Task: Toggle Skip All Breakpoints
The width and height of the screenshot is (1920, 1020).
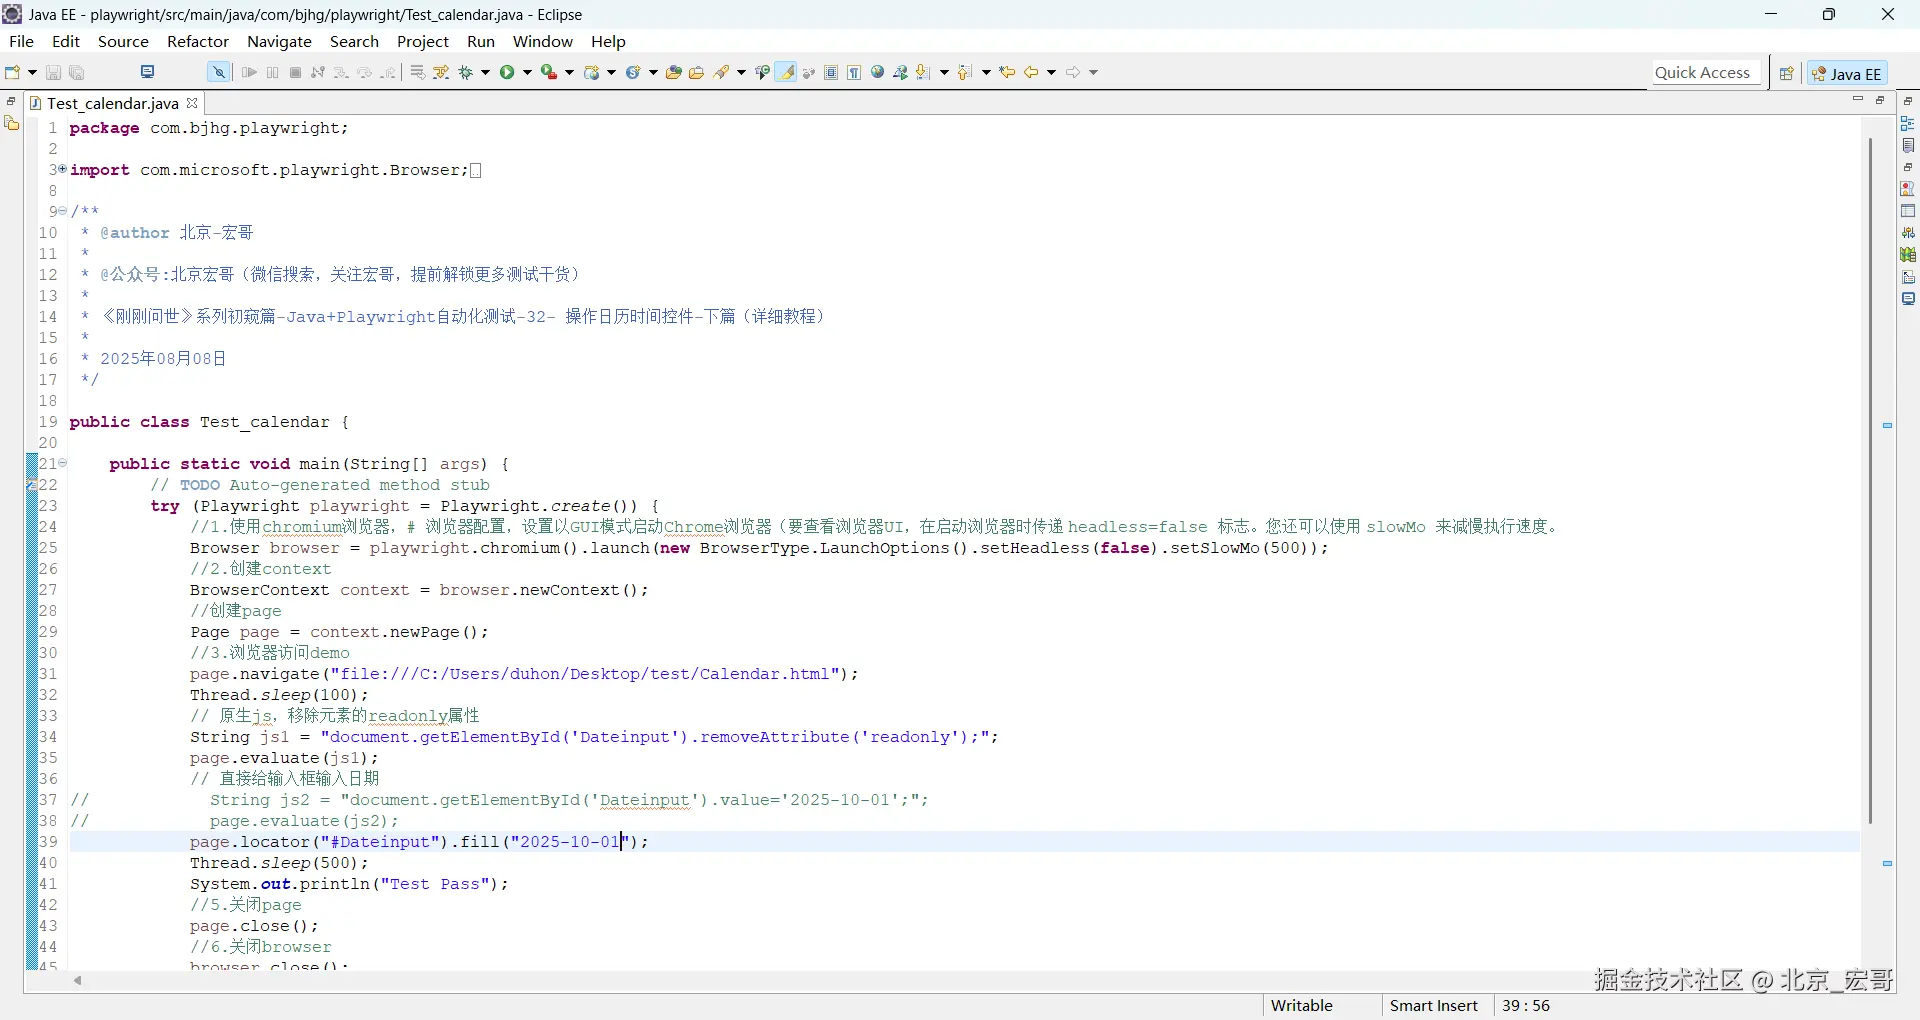Action: click(219, 72)
